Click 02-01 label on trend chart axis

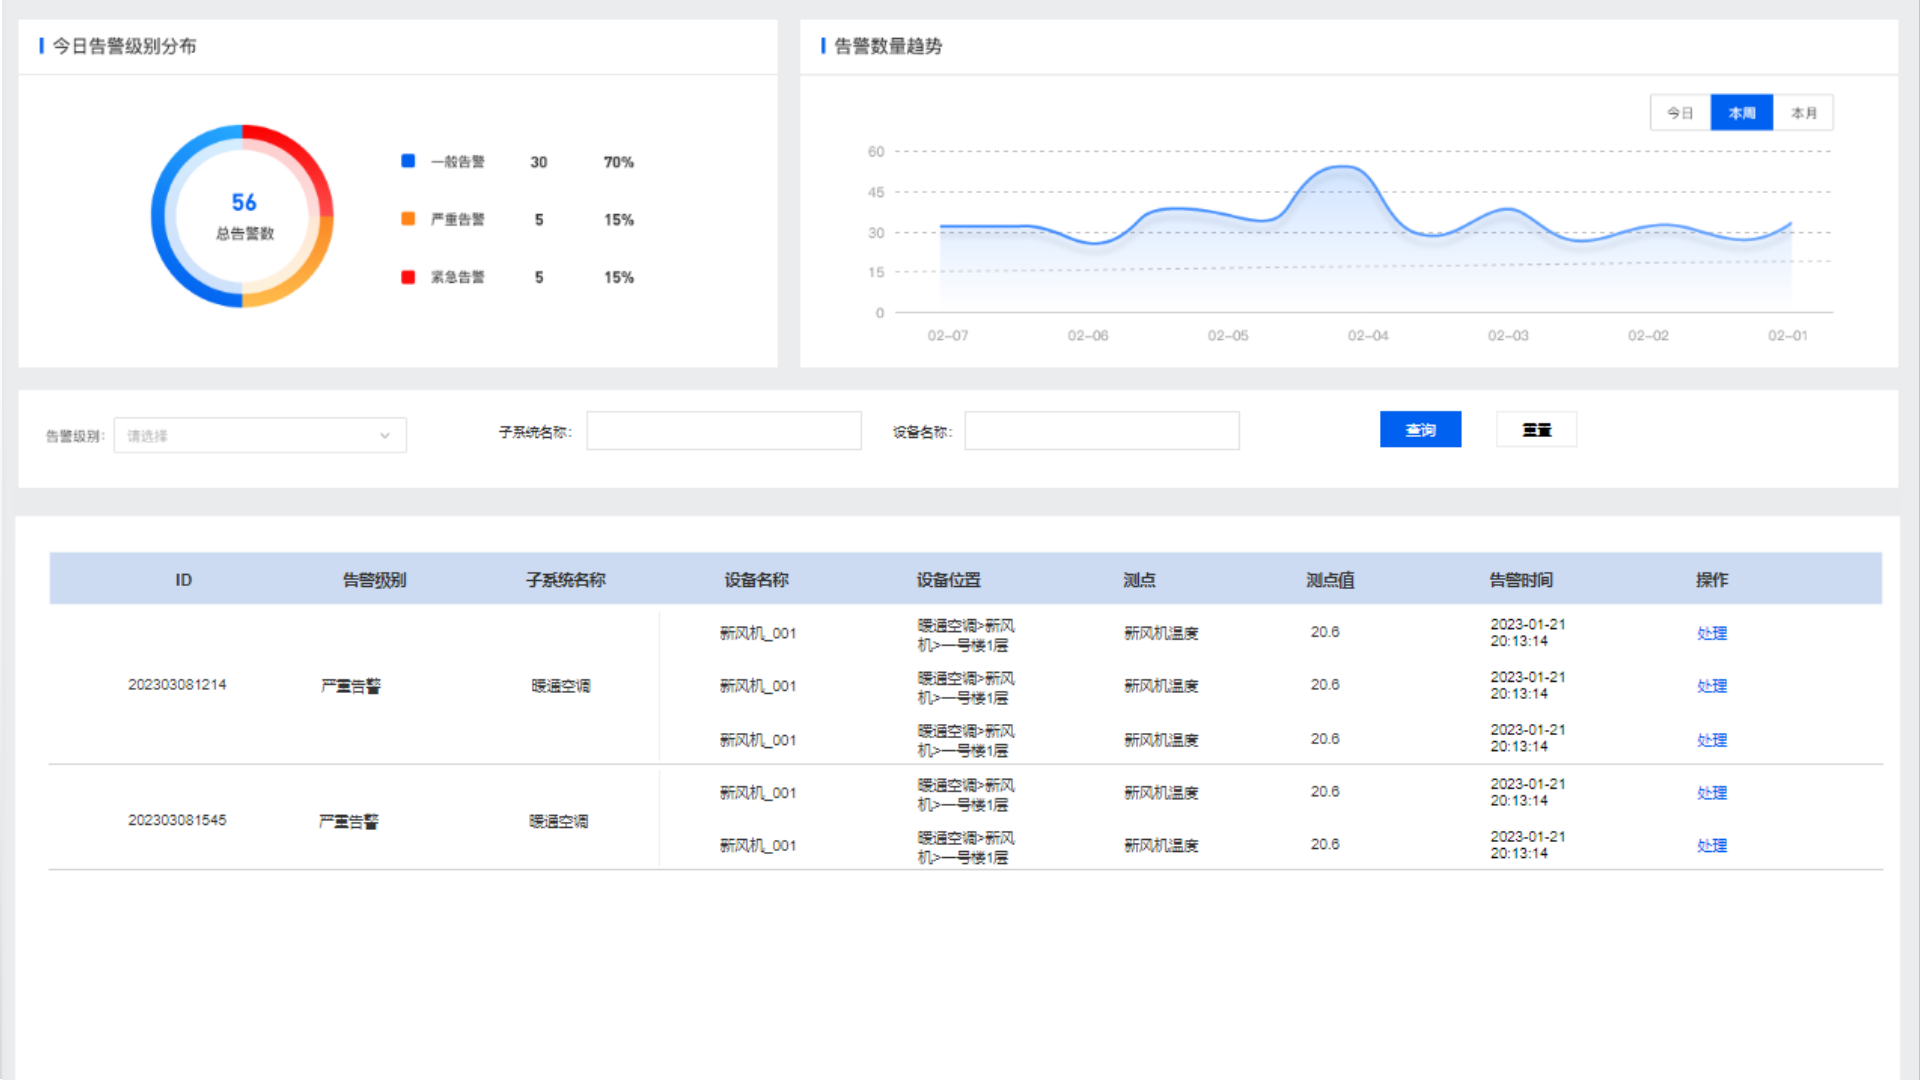(1788, 336)
